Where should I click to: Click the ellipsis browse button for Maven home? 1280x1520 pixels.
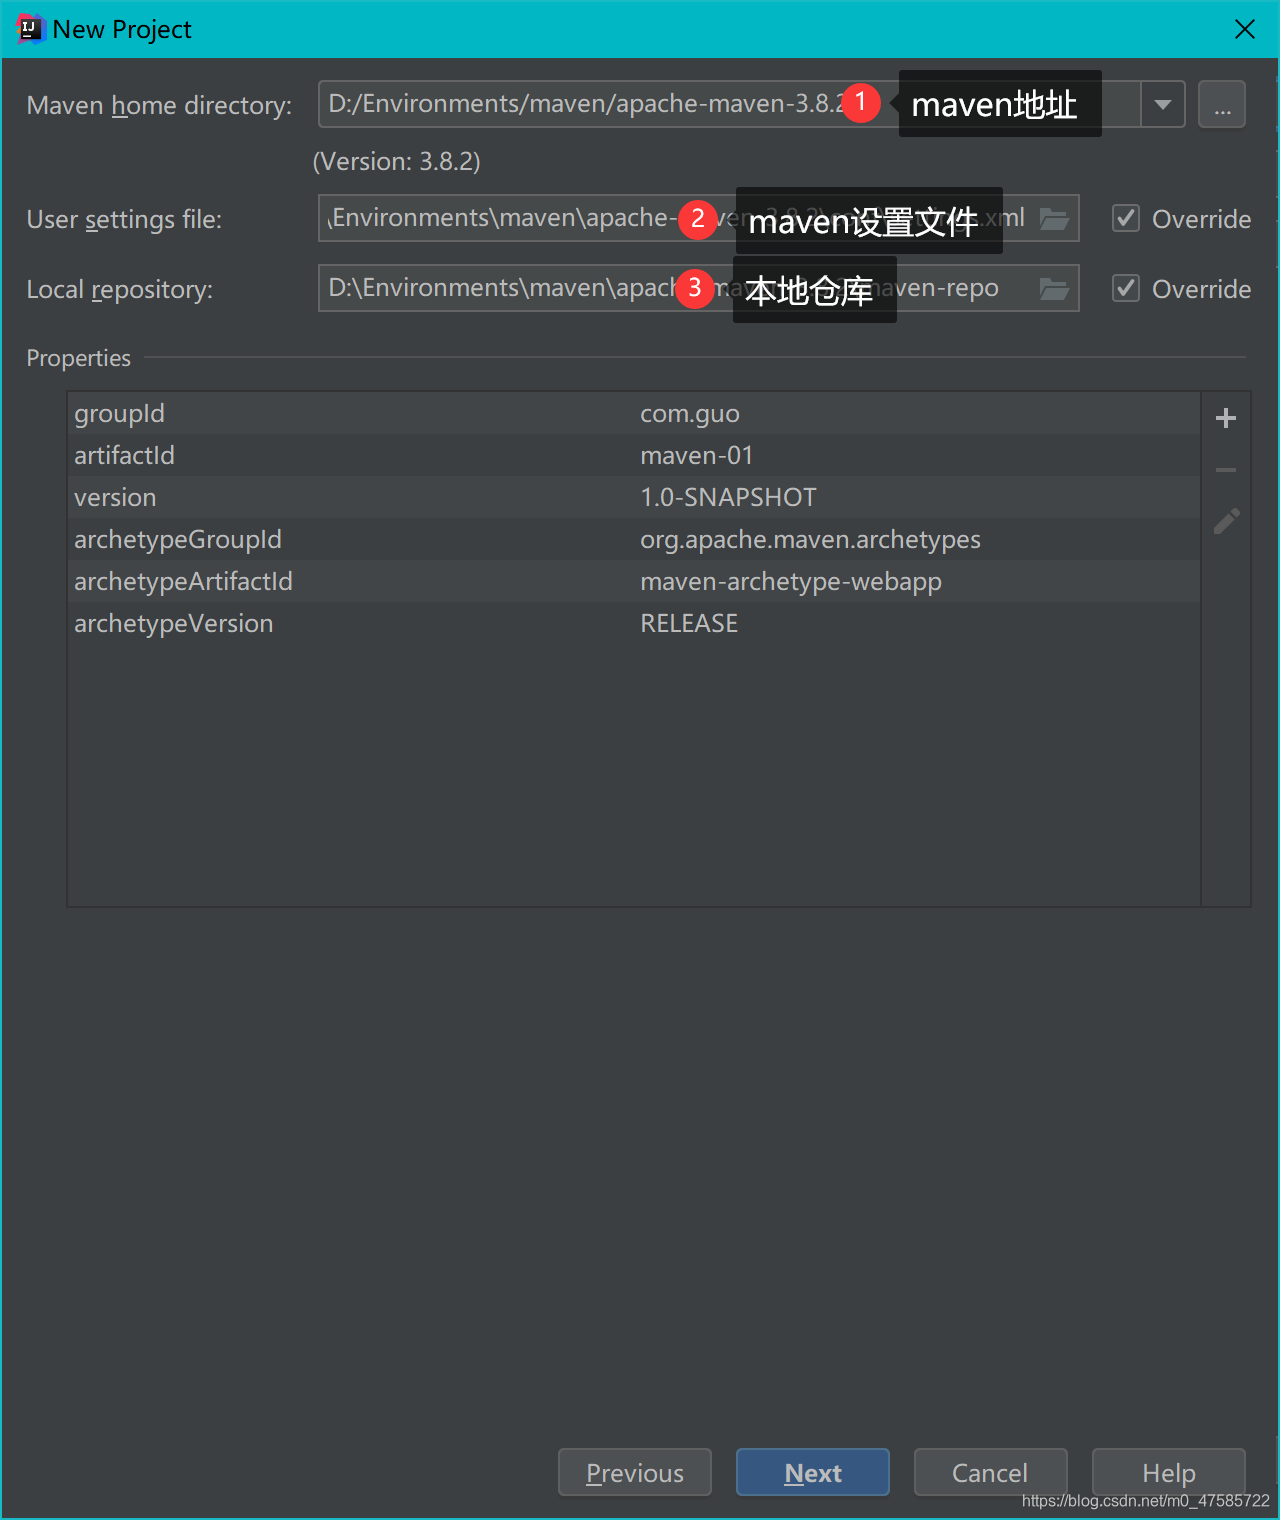pyautogui.click(x=1222, y=104)
